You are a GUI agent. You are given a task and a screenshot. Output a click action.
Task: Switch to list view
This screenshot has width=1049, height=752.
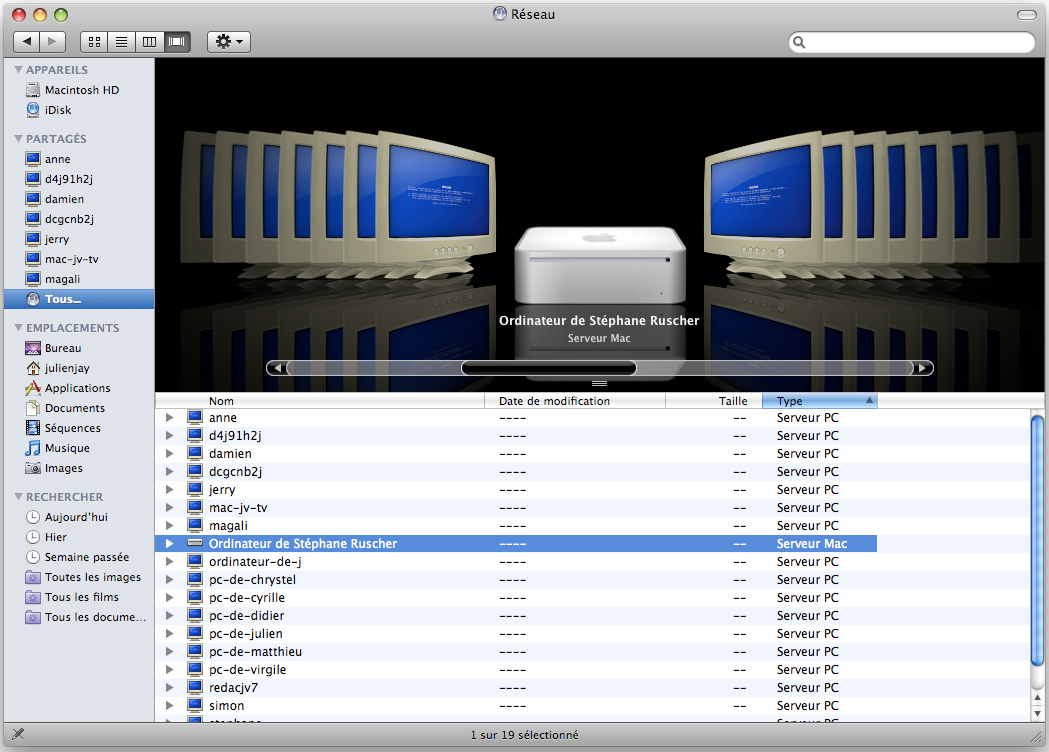[122, 41]
